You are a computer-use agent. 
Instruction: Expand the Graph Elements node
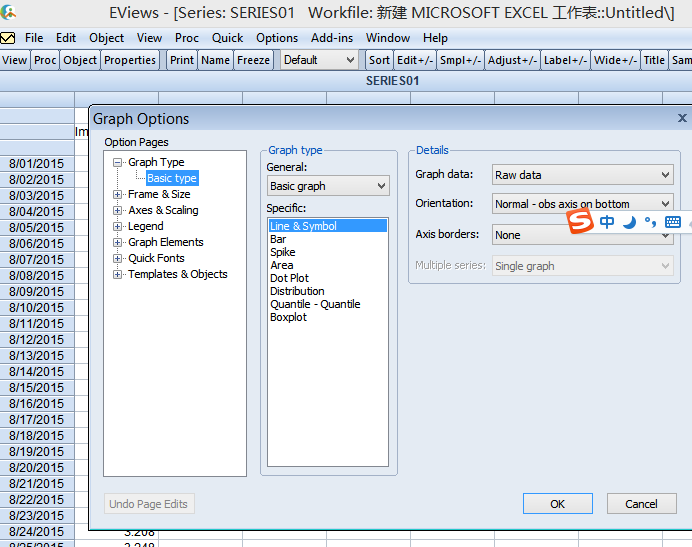click(x=117, y=242)
